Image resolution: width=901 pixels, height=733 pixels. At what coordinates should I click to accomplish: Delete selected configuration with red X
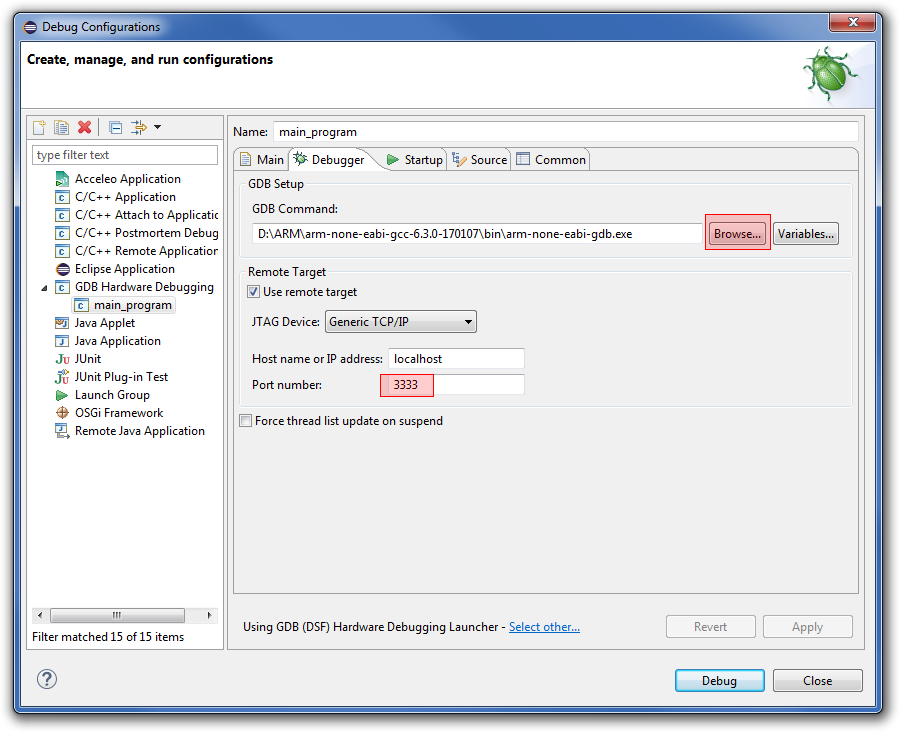(x=85, y=127)
